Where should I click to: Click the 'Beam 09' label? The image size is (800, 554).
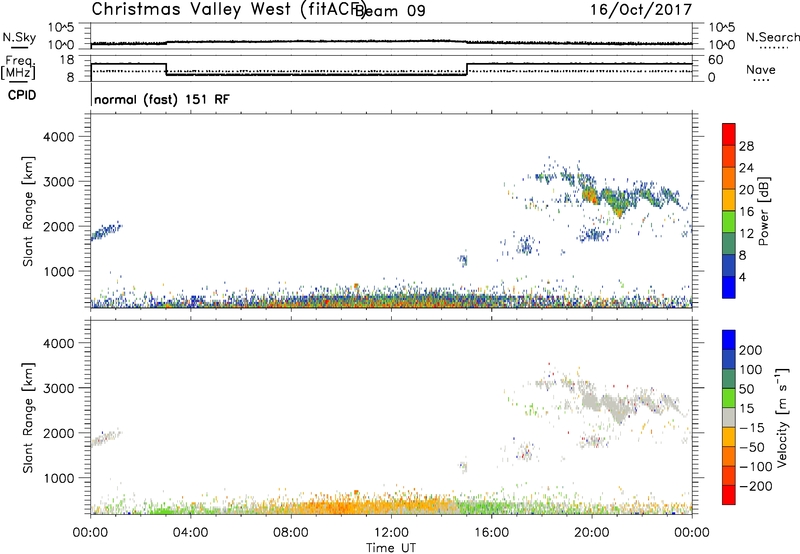(391, 11)
